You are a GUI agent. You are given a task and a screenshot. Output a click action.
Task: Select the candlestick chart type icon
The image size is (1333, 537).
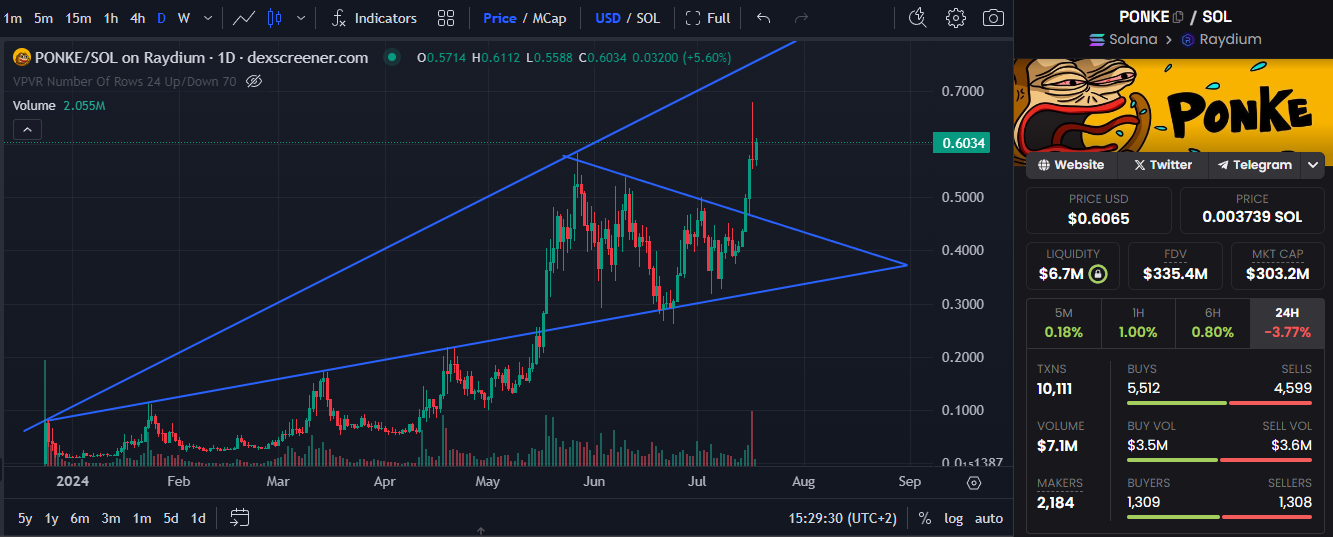[276, 18]
